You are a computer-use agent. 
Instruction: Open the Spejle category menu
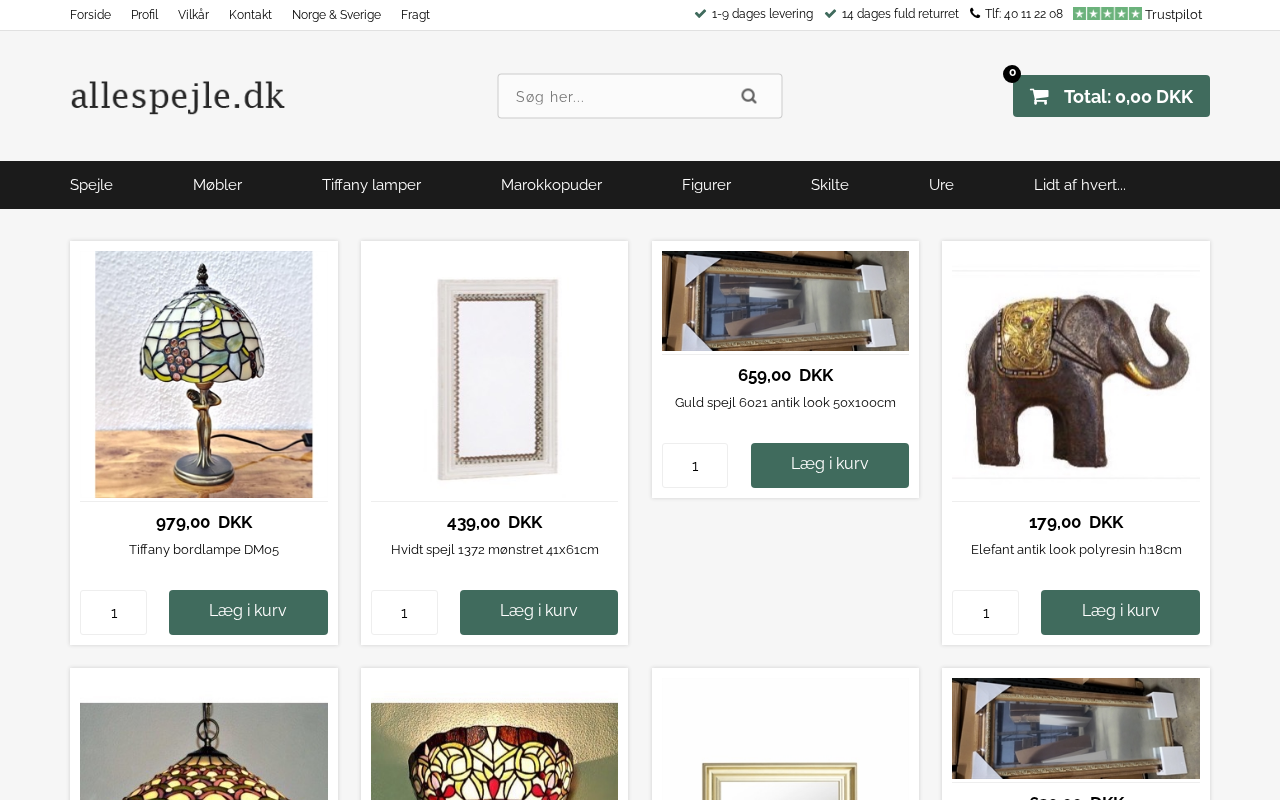point(91,185)
